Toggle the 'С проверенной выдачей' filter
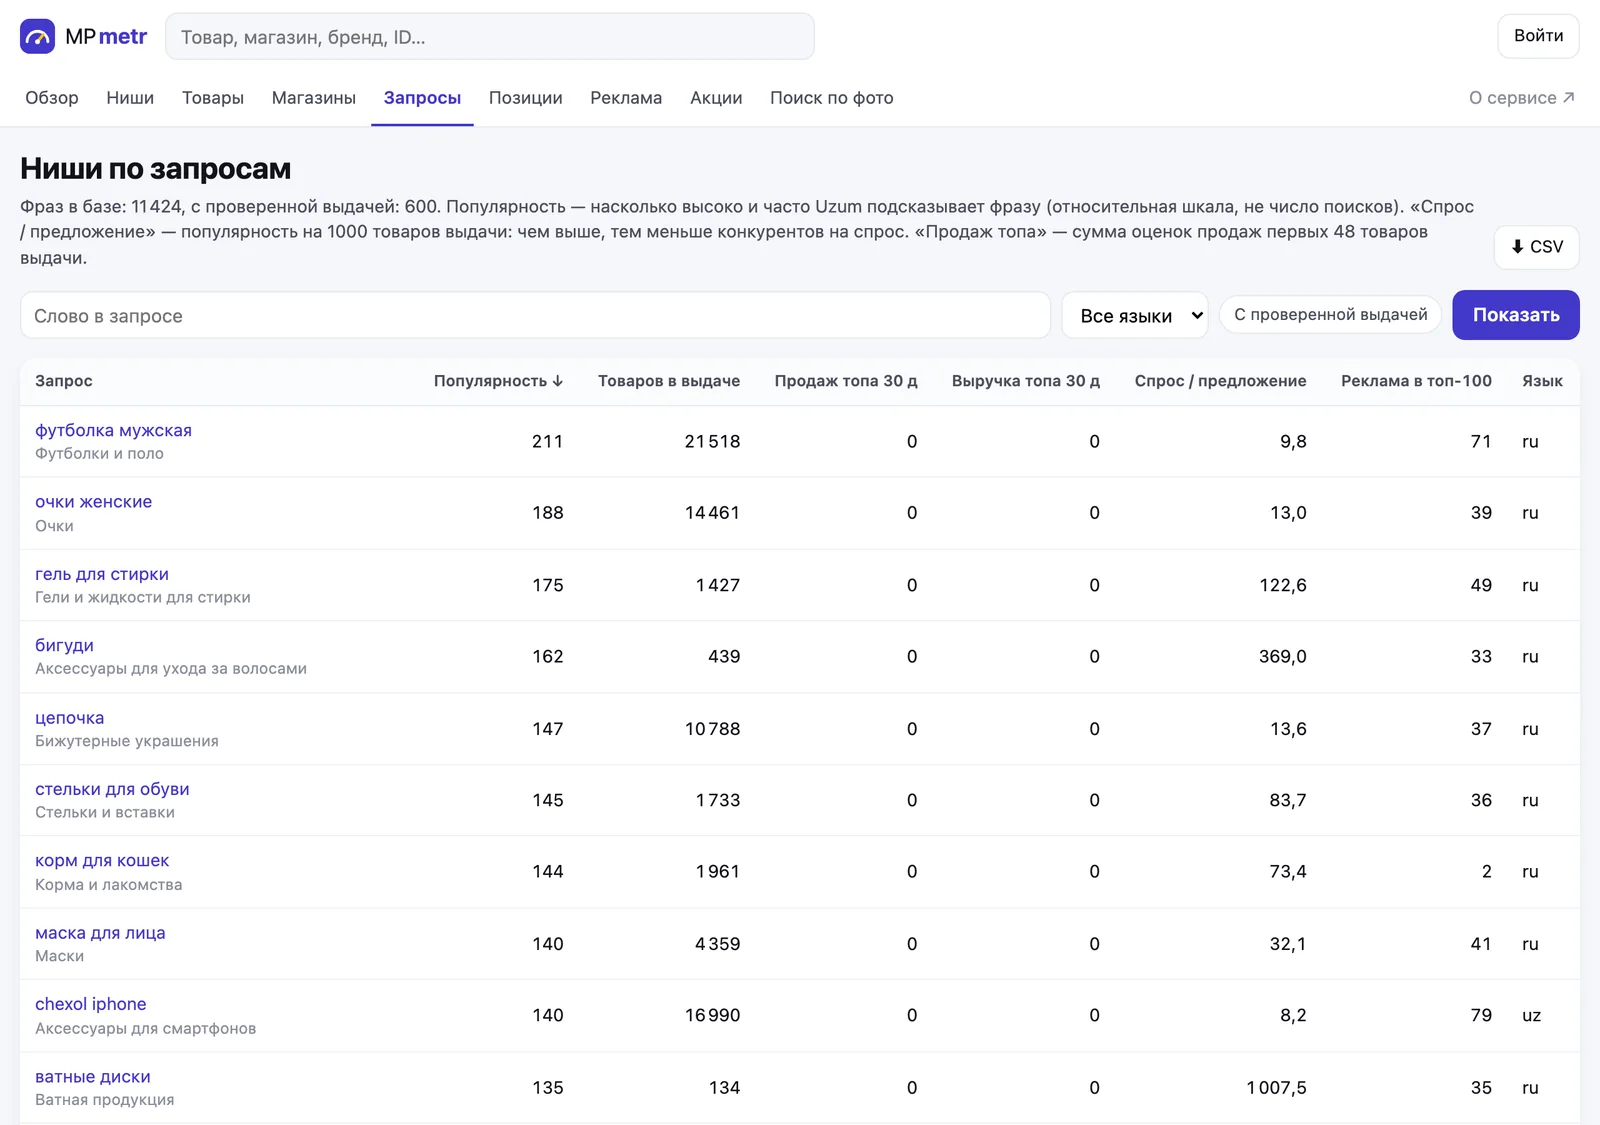Viewport: 1600px width, 1125px height. [x=1330, y=315]
